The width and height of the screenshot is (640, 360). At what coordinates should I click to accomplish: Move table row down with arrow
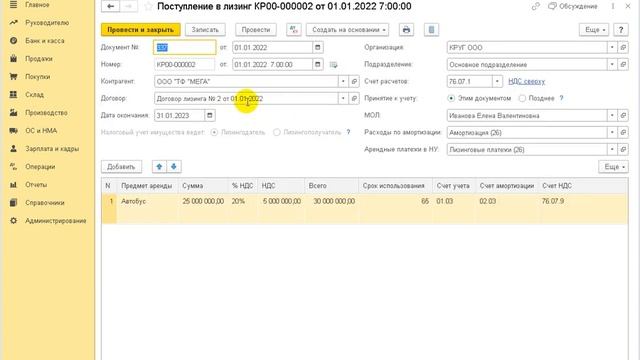pos(174,167)
